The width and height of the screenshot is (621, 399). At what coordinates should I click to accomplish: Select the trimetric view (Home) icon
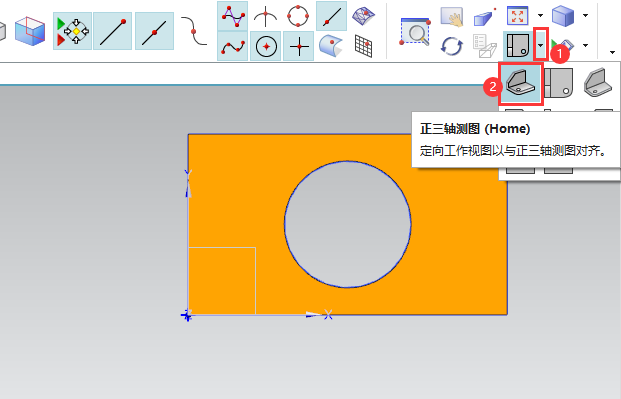click(x=520, y=84)
